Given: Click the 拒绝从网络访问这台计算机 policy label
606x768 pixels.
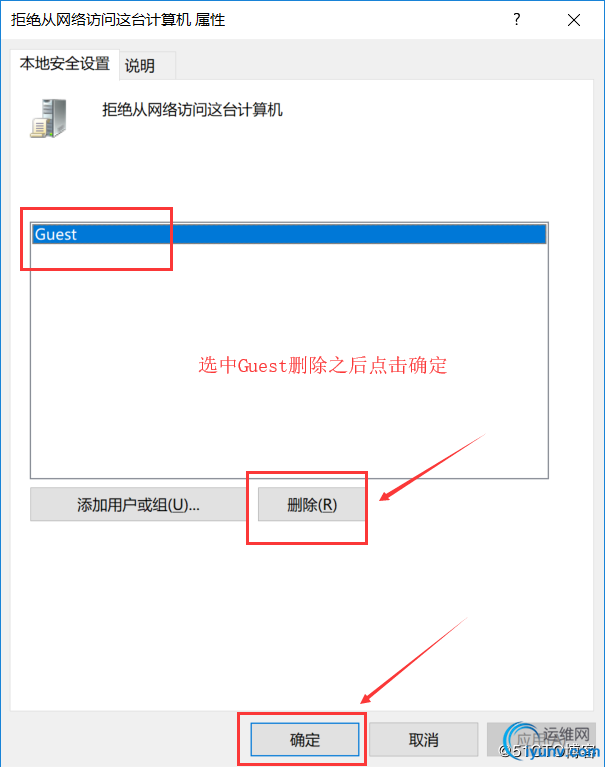Looking at the screenshot, I should 192,109.
